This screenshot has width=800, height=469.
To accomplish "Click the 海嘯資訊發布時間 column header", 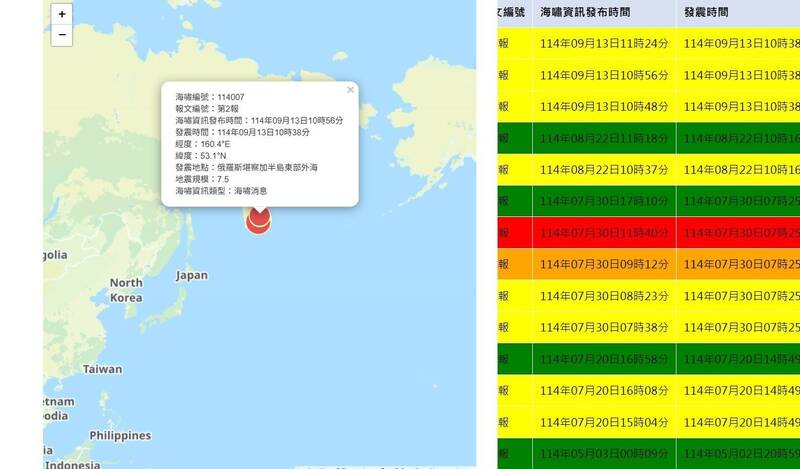I will tap(585, 12).
